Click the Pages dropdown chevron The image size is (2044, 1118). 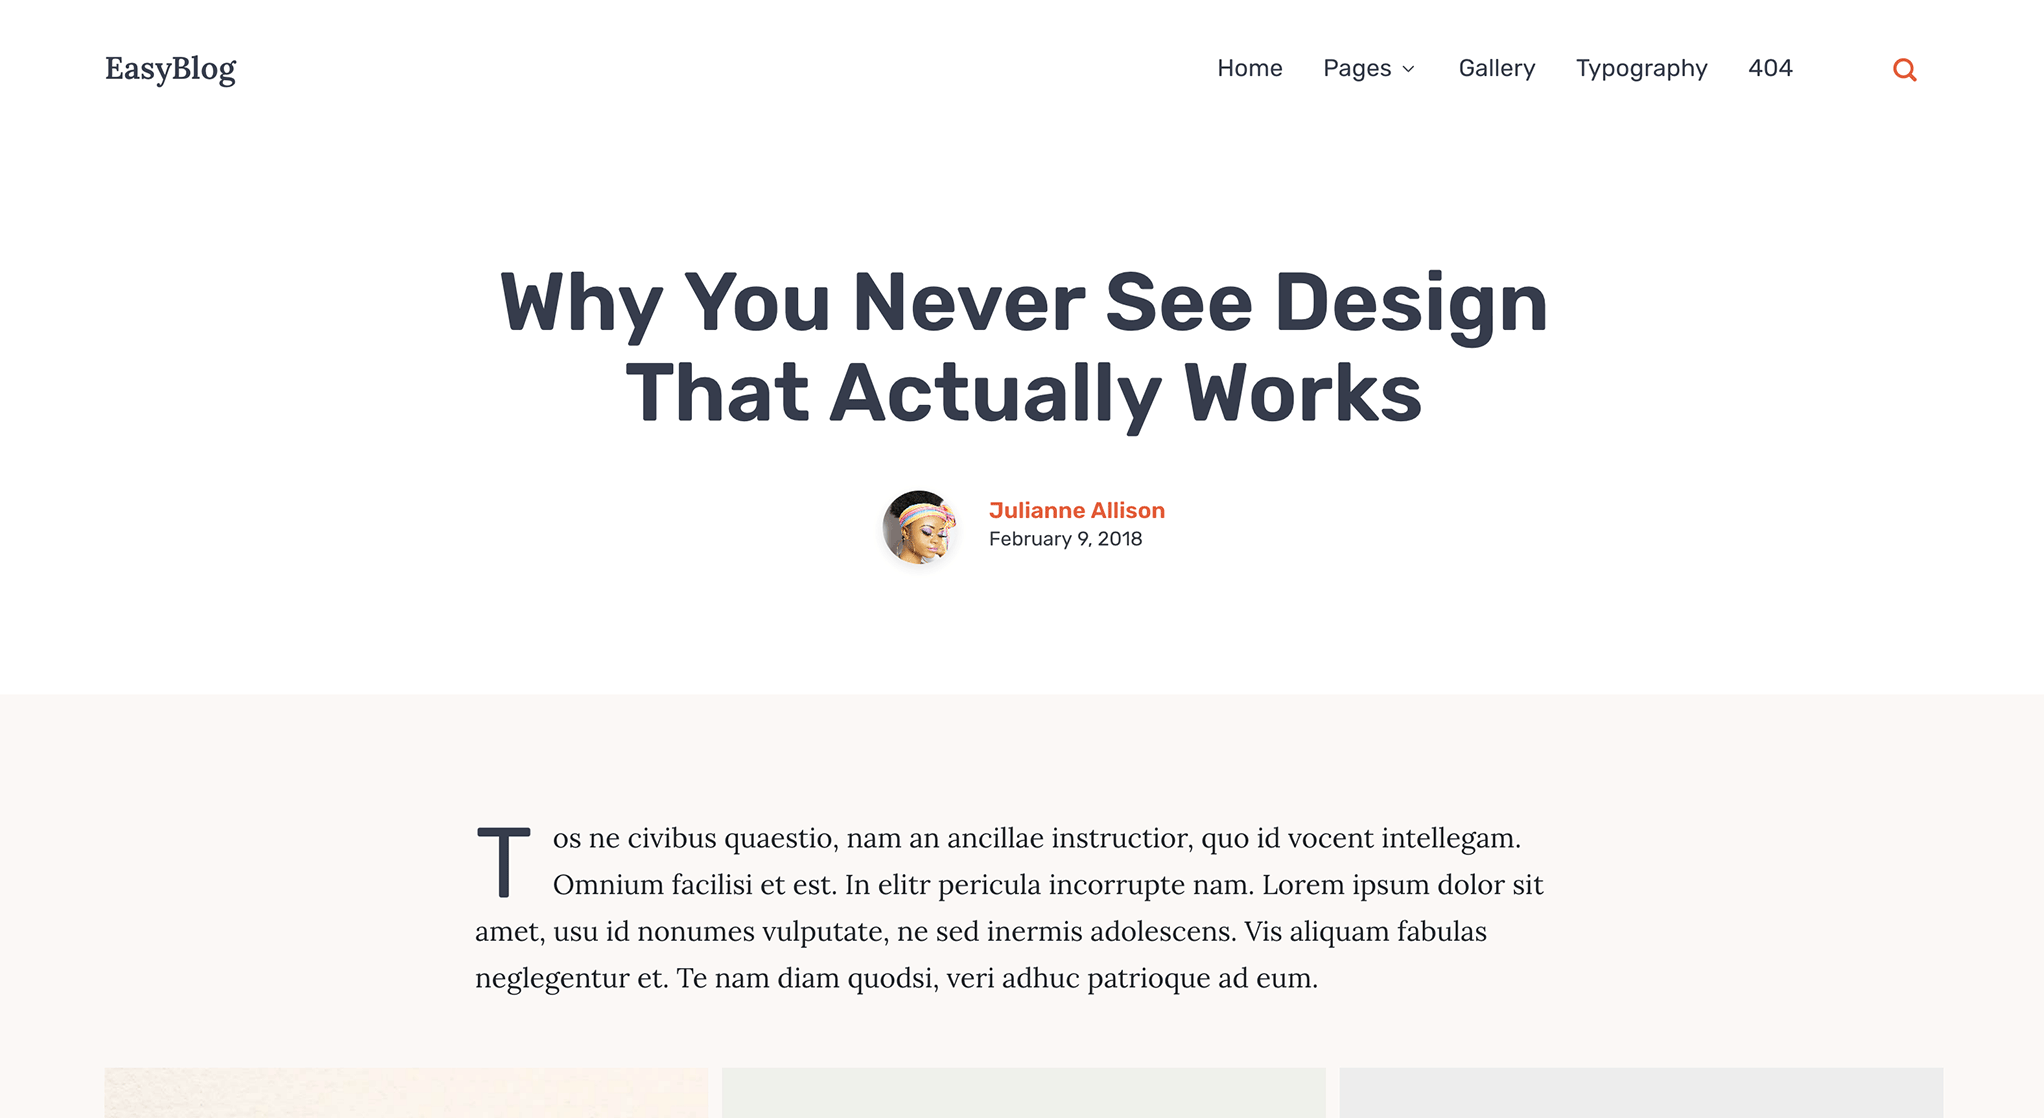click(1411, 69)
